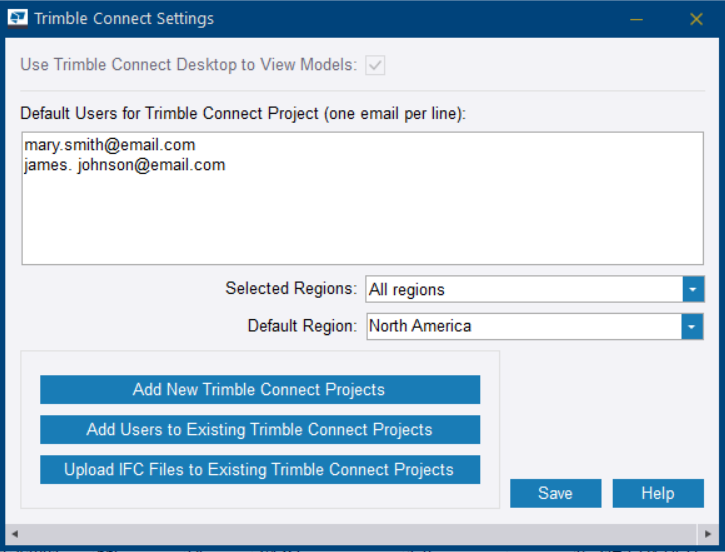Screen dimensions: 725x552
Task: Expand the Selected Regions dropdown arrow
Action: (x=693, y=290)
